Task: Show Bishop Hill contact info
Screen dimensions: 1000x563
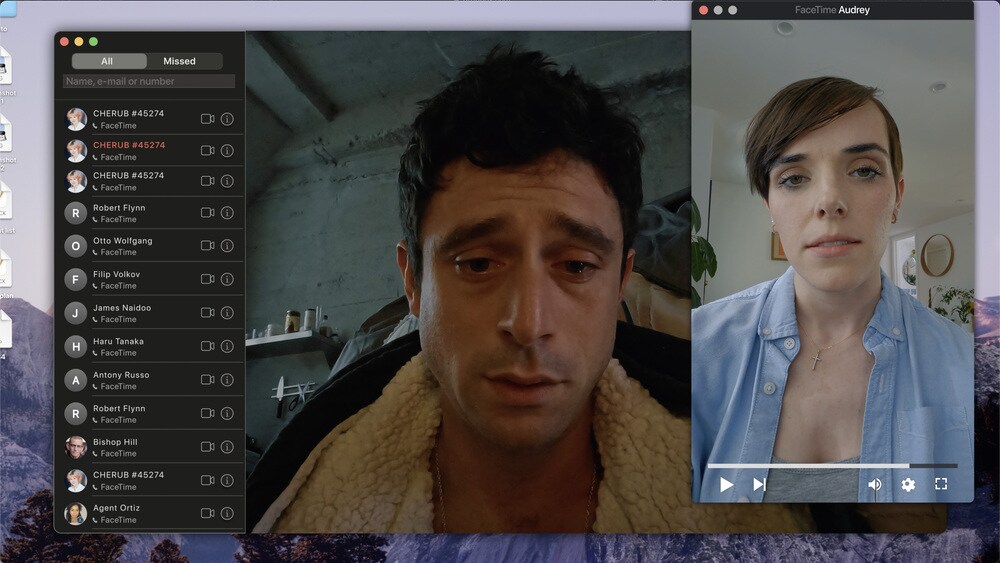Action: coord(227,447)
